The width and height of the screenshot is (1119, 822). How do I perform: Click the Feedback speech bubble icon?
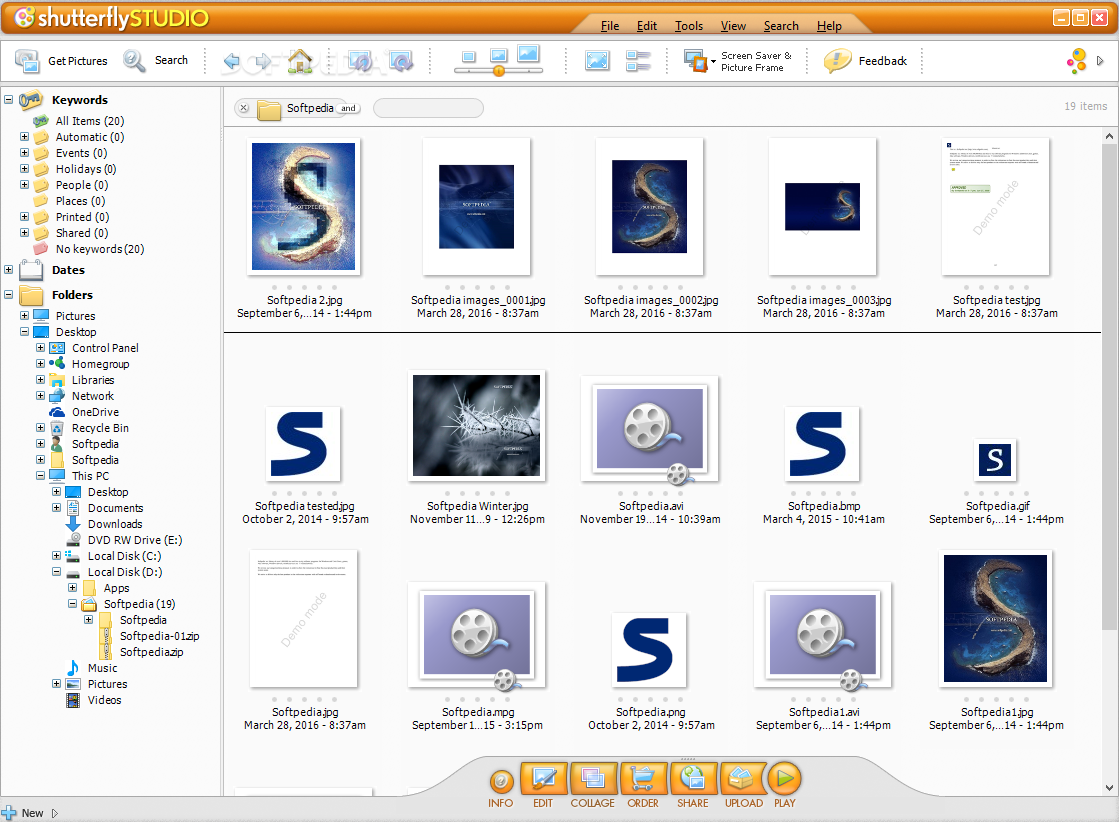pos(838,61)
